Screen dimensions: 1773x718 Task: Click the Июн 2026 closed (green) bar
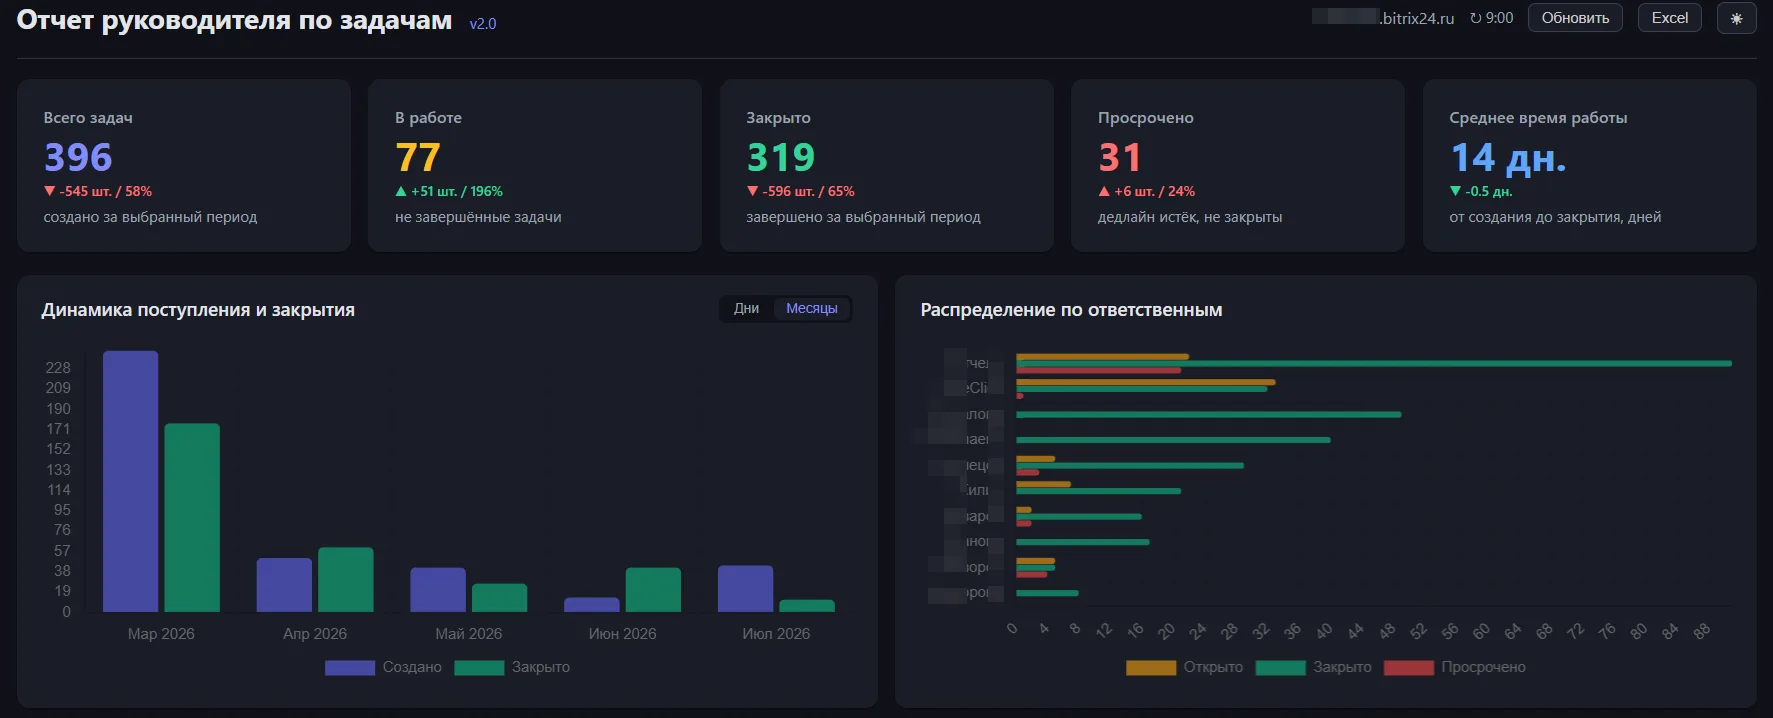point(653,590)
